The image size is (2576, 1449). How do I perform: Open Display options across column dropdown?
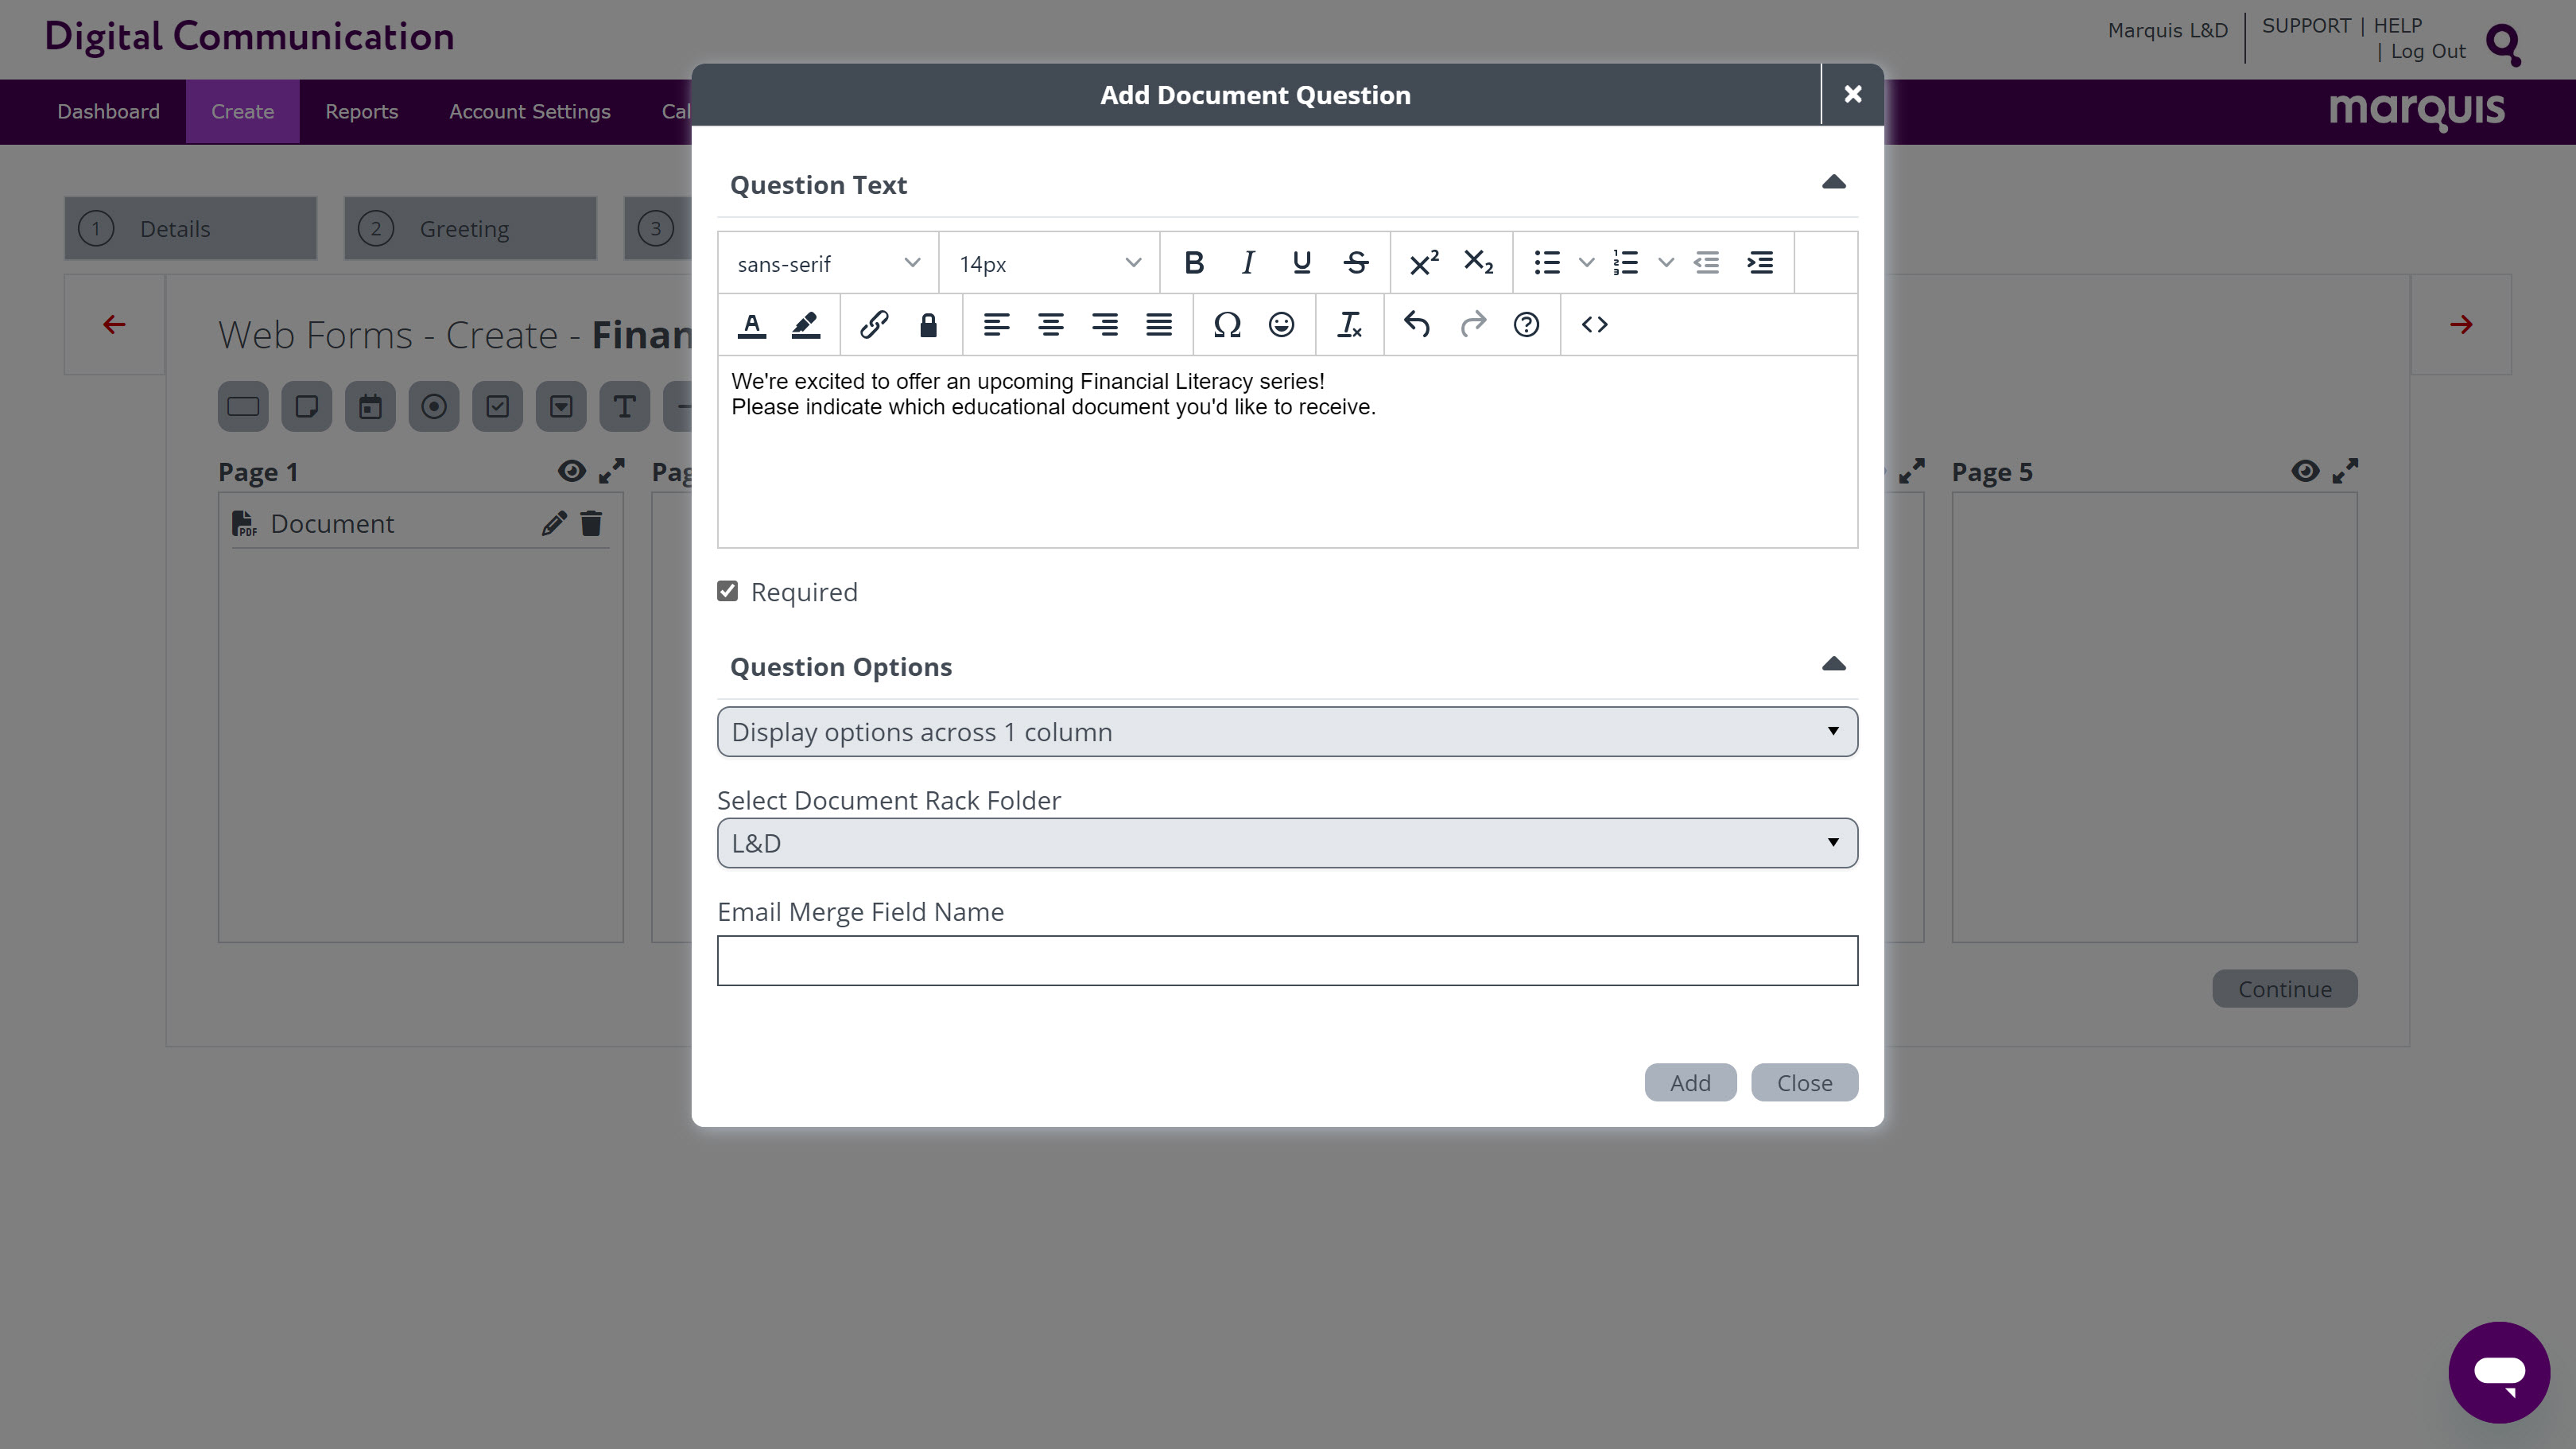(x=1287, y=732)
